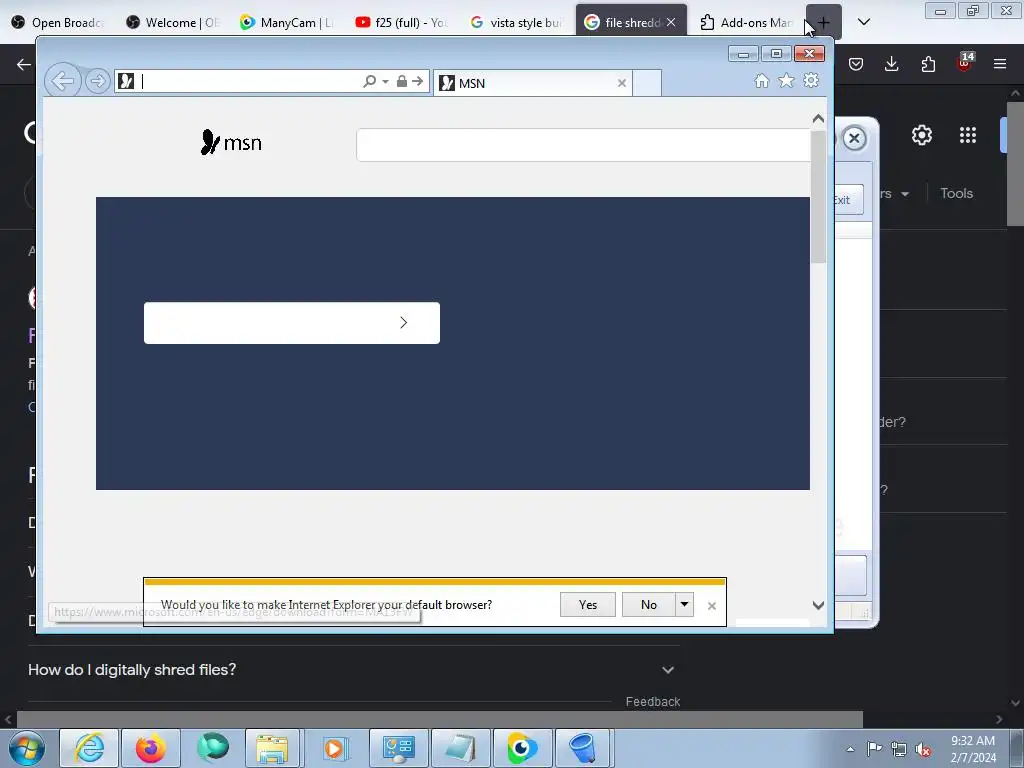The image size is (1024, 768).
Task: Click Firefox back arrow
Action: [24, 64]
